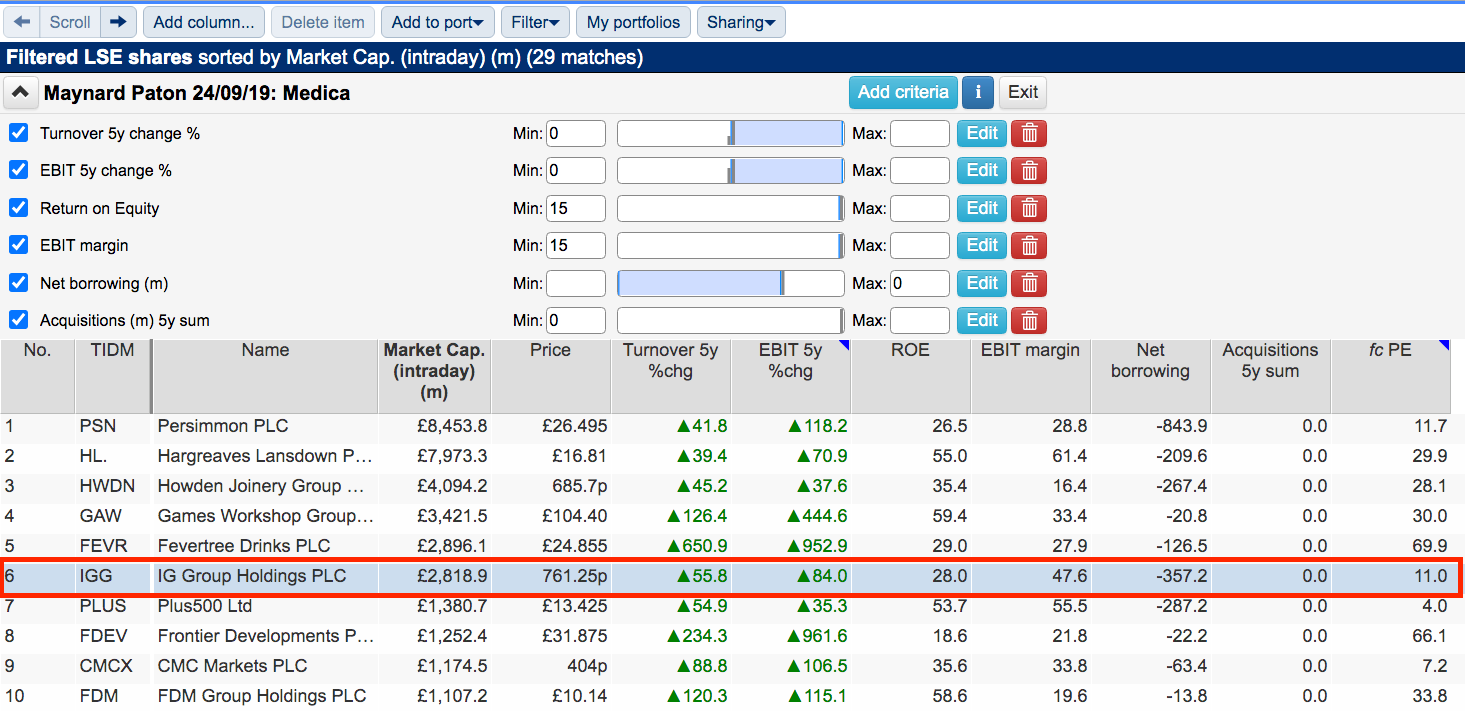Open My portfolios
This screenshot has width=1465, height=711.
pyautogui.click(x=633, y=22)
